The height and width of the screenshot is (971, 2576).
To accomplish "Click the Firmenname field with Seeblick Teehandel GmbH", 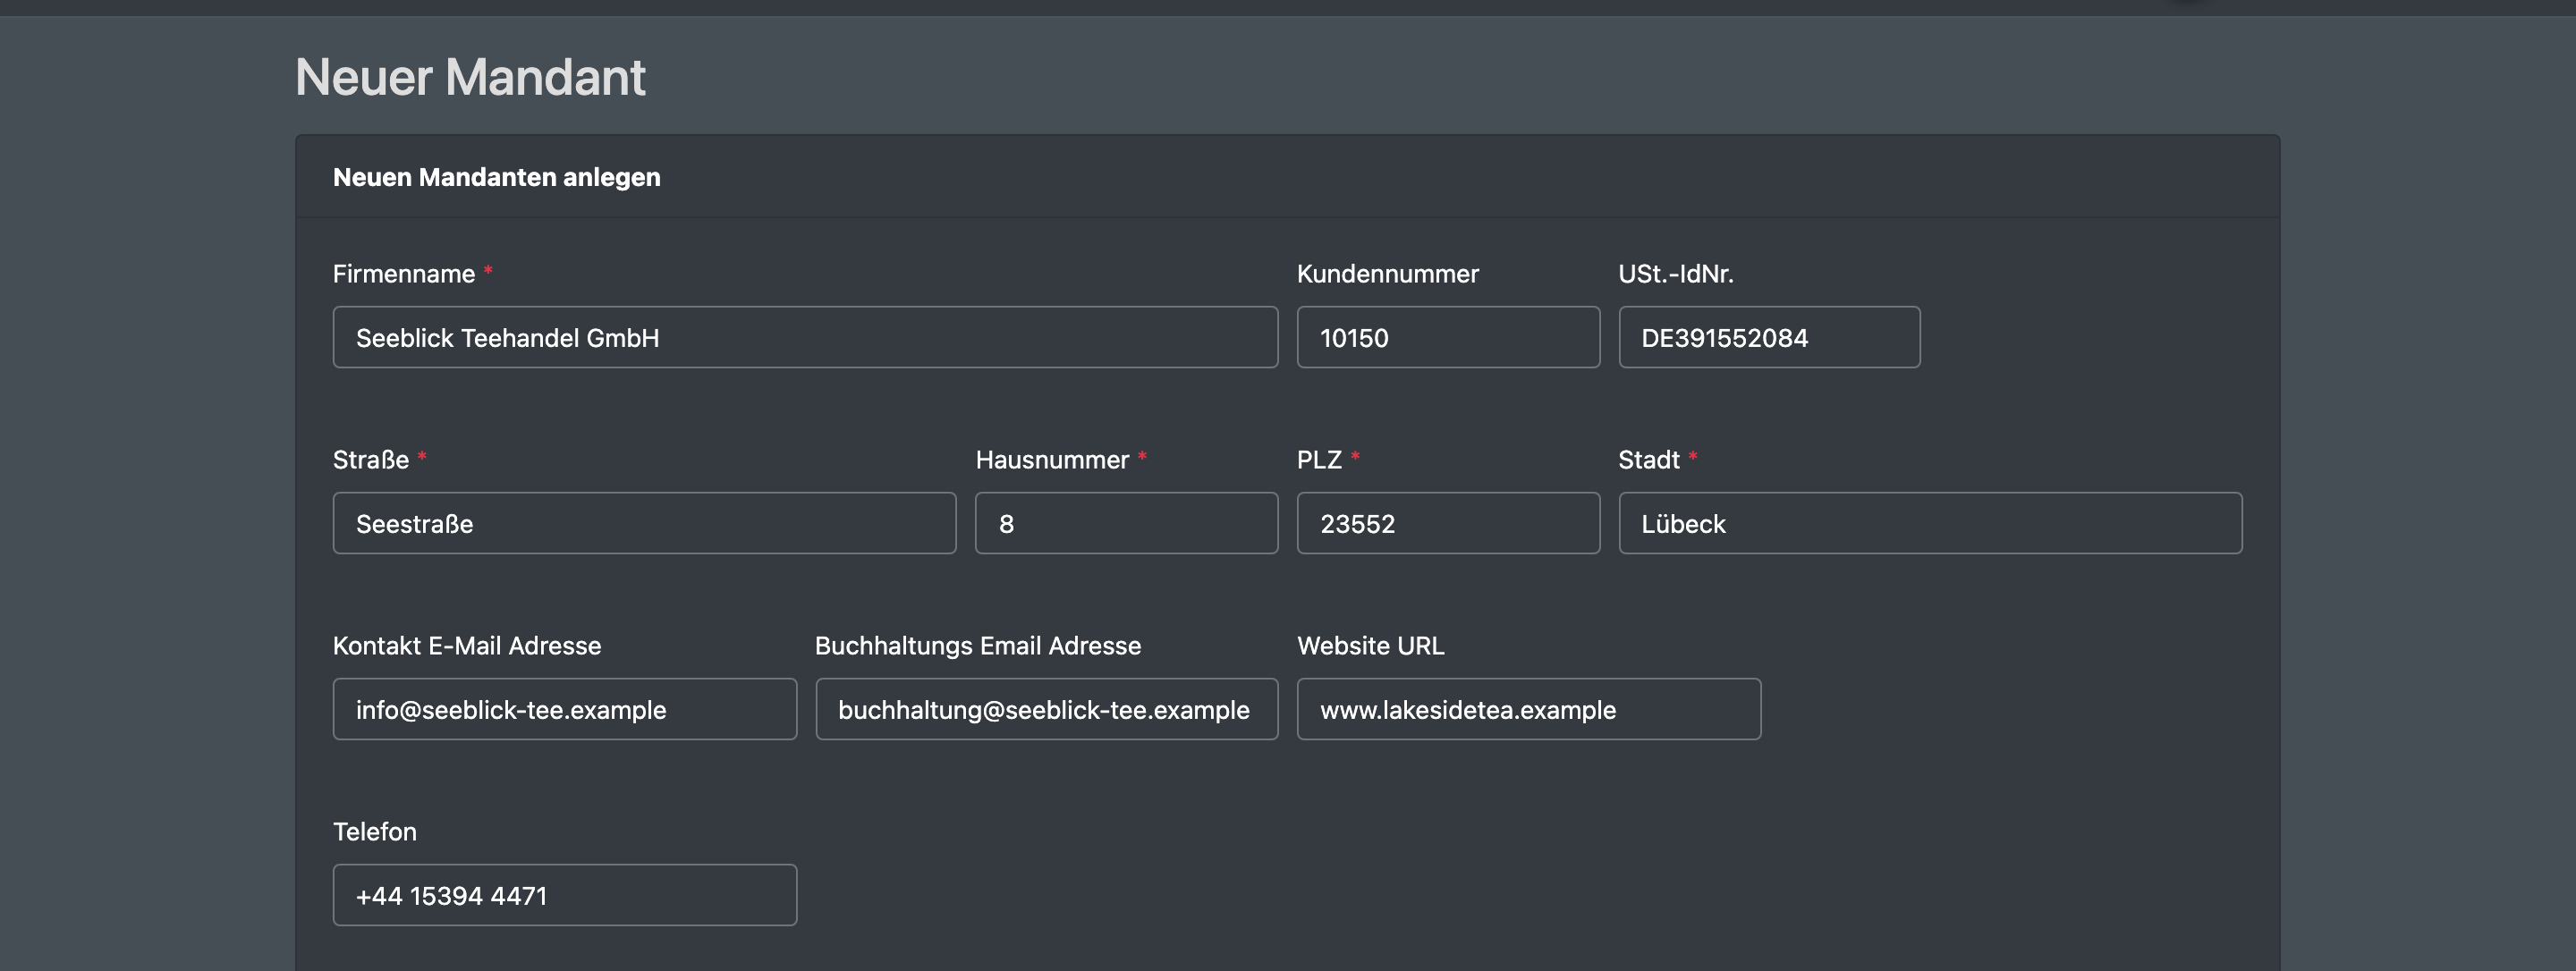I will [805, 337].
